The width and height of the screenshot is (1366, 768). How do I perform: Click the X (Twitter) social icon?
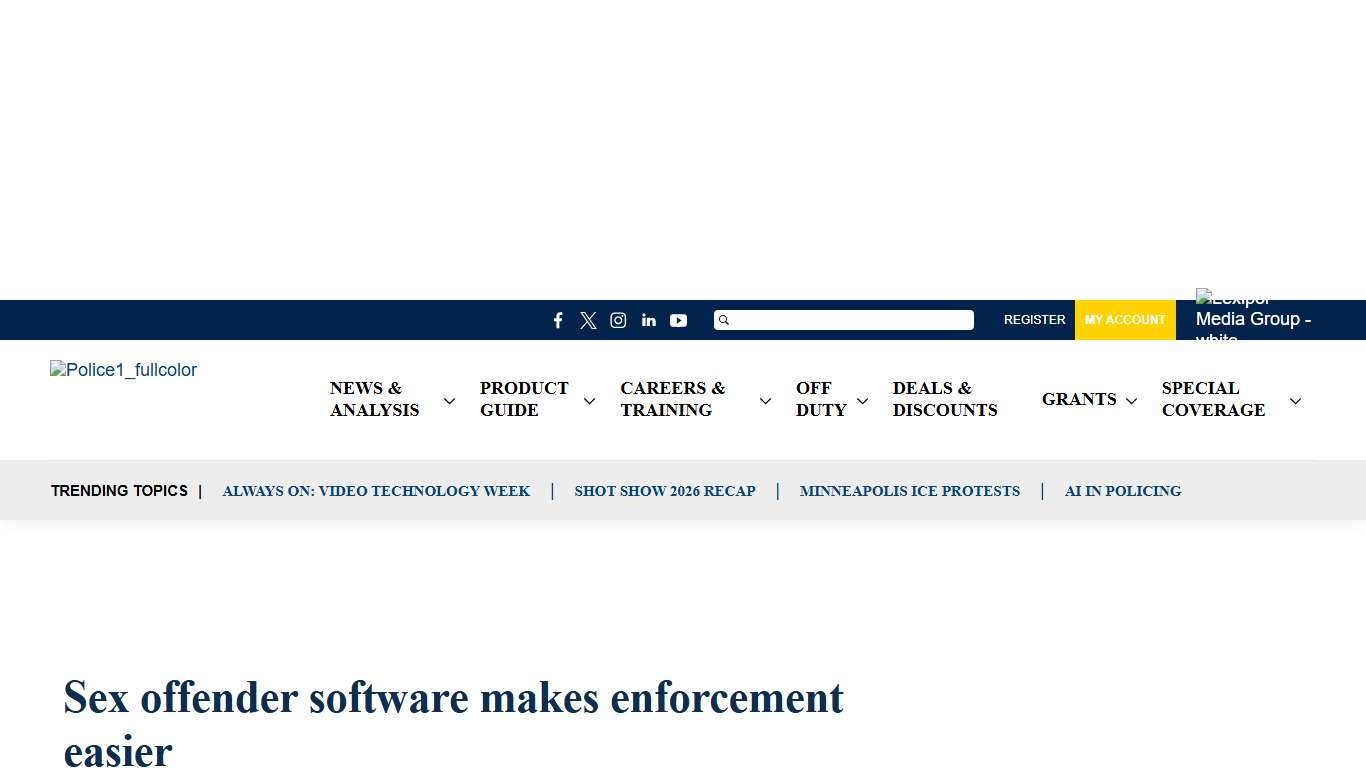(x=588, y=320)
